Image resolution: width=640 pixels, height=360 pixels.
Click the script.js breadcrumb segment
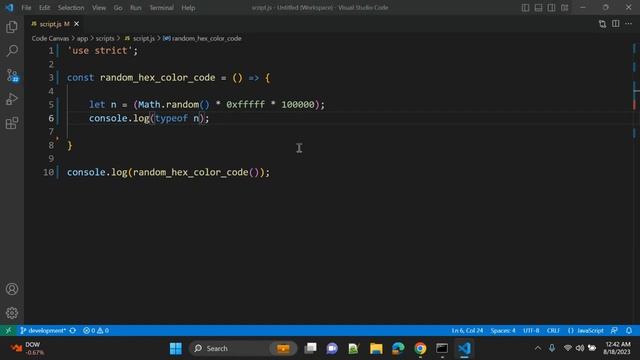(x=140, y=38)
